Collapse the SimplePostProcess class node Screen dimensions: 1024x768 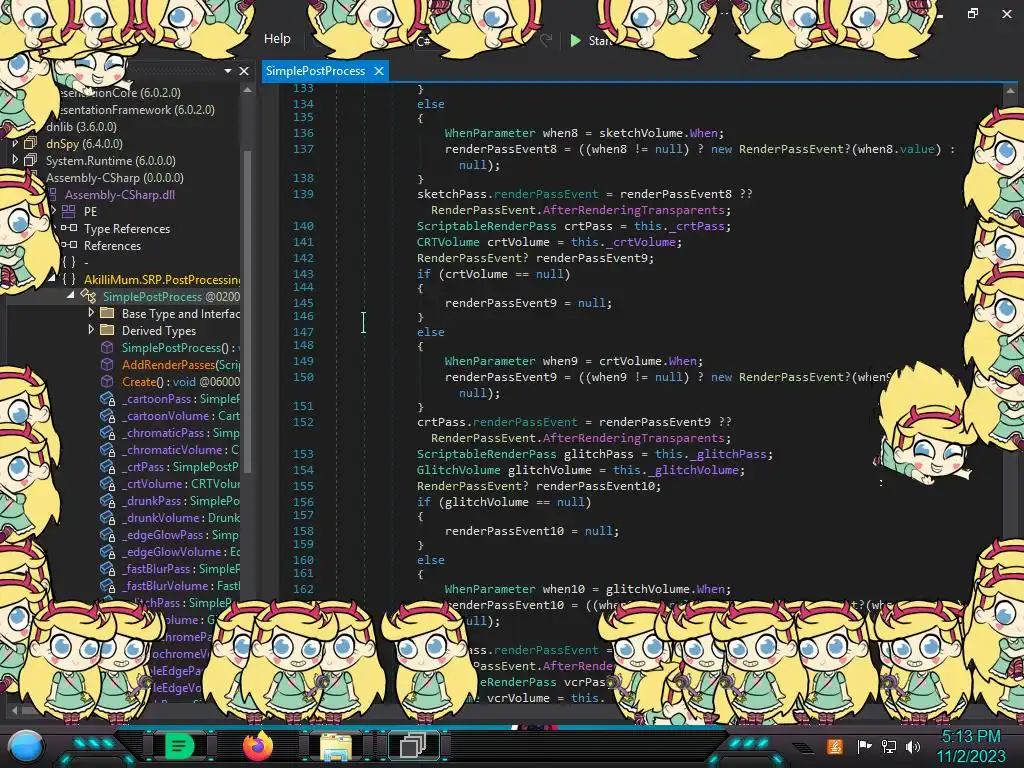[71, 296]
